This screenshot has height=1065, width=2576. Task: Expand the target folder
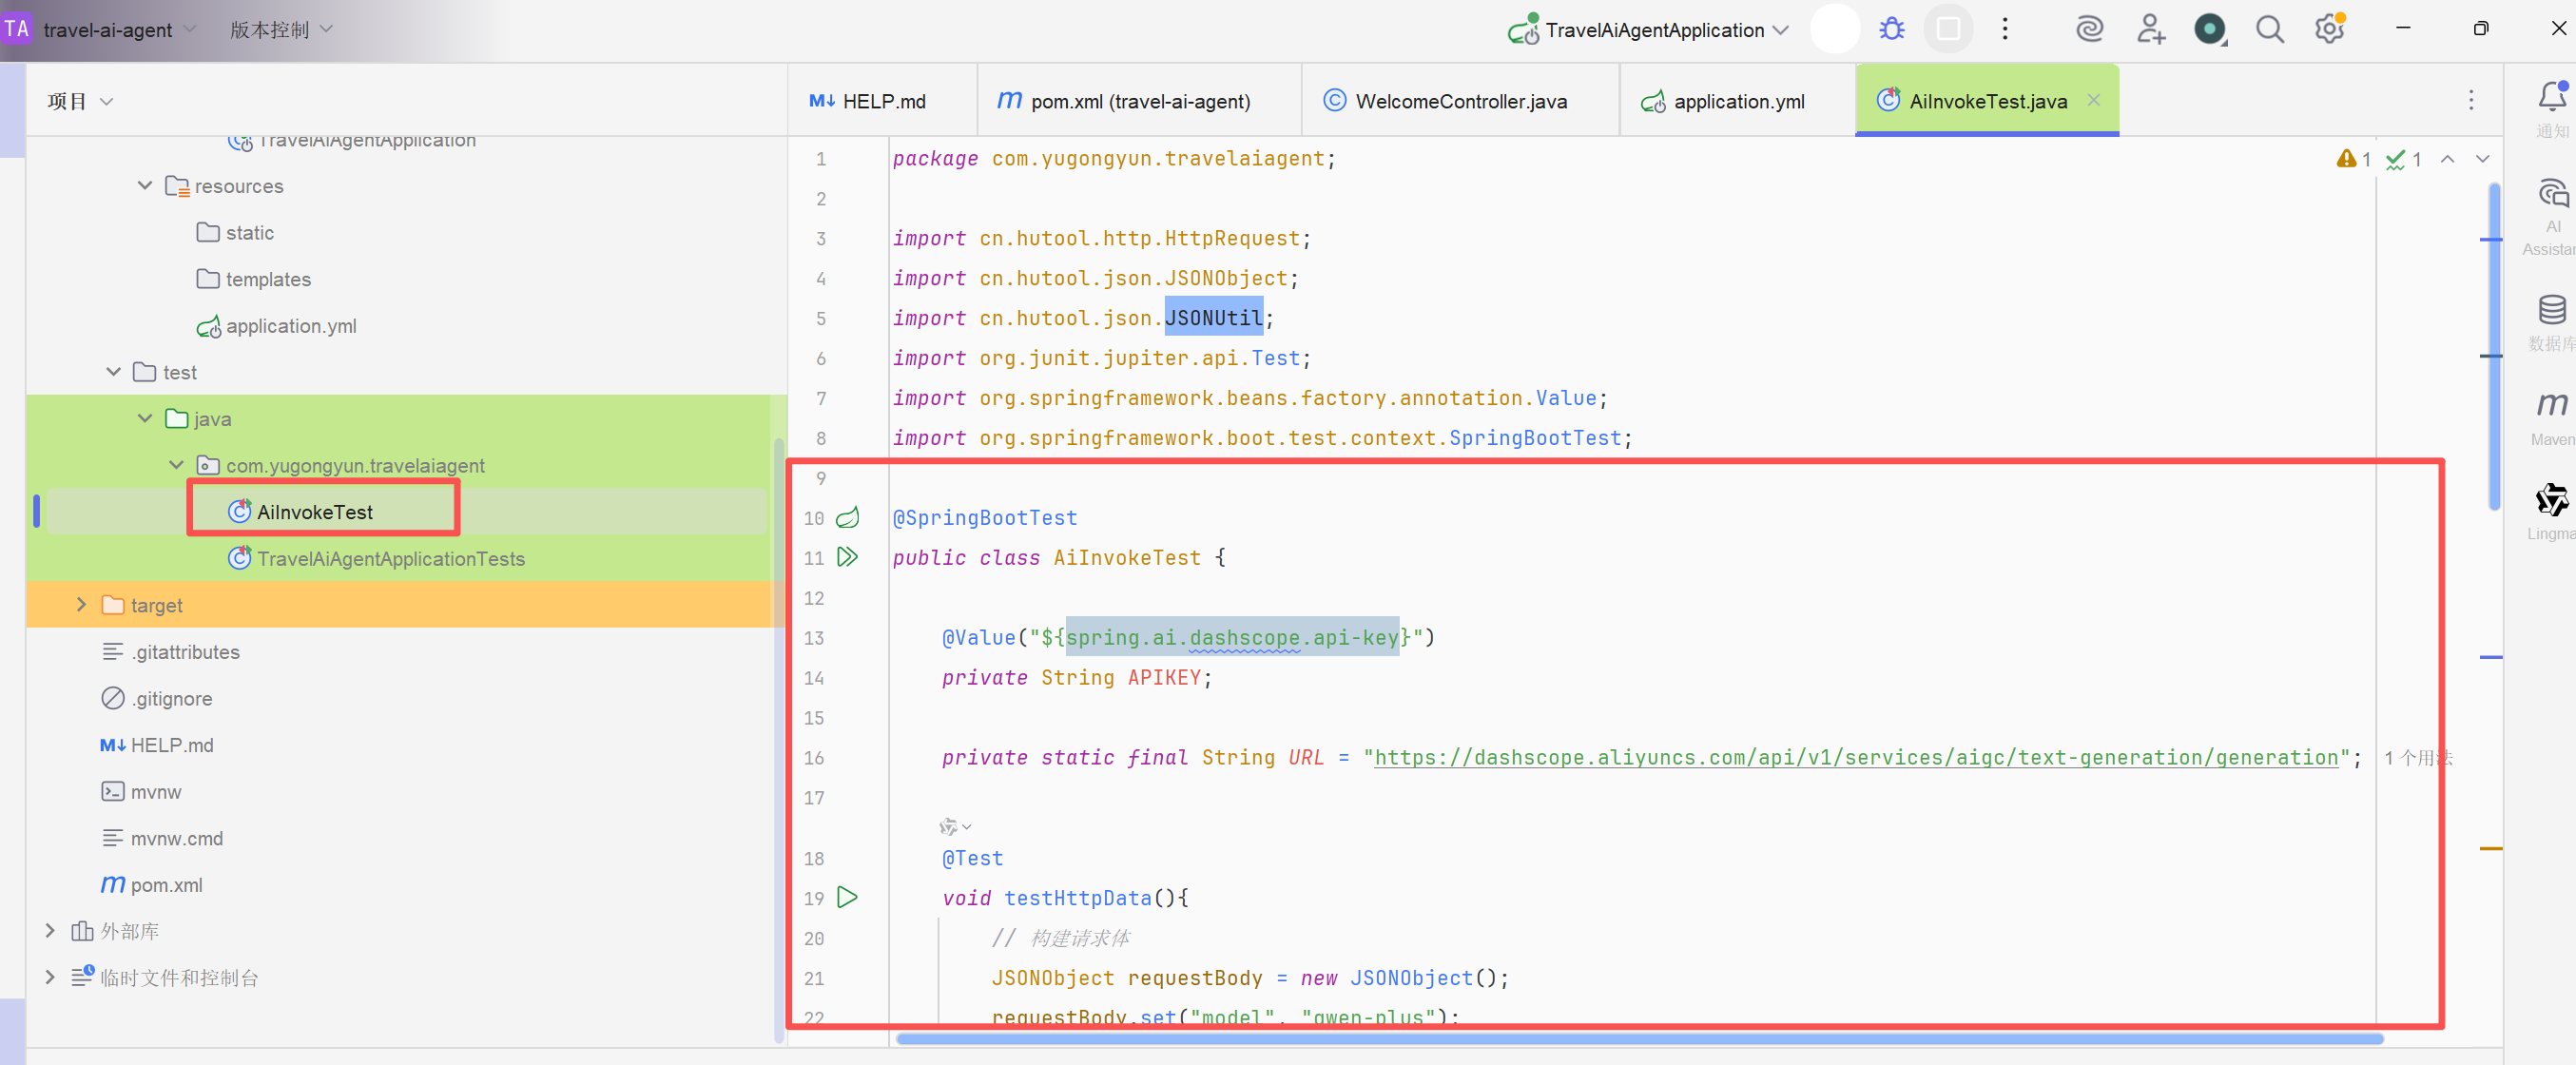point(81,605)
